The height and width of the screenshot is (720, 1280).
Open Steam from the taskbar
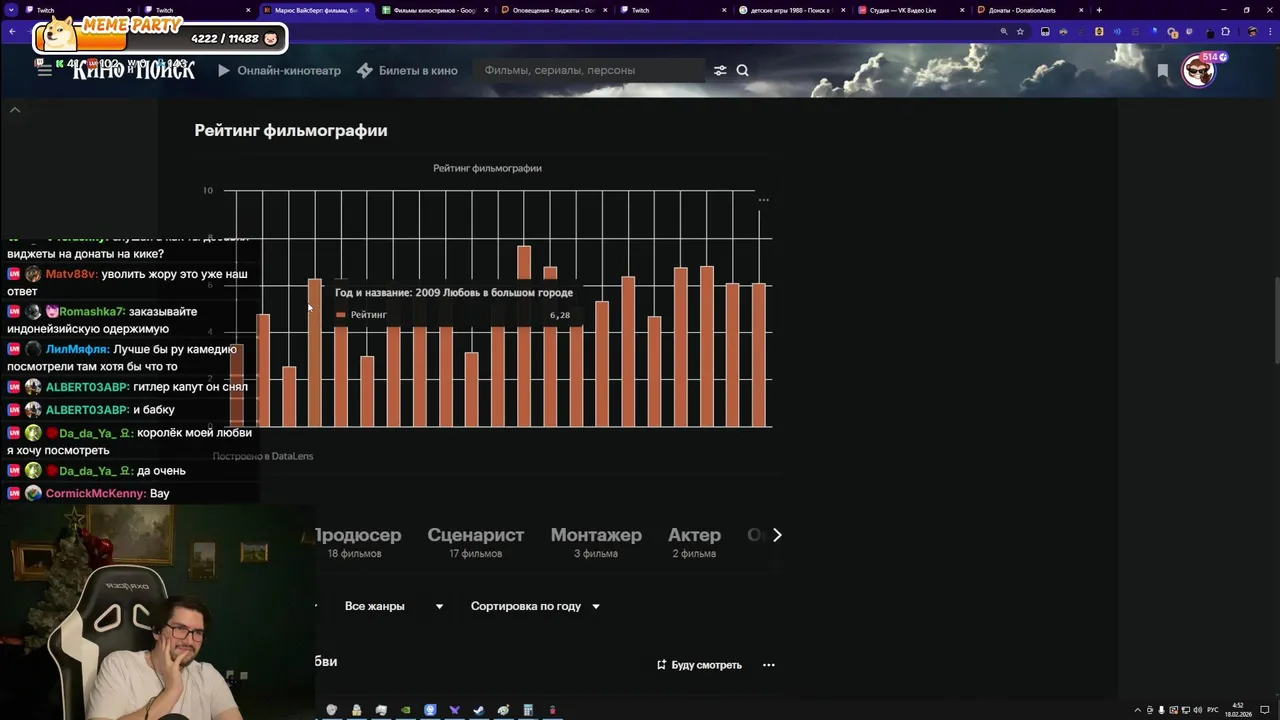[479, 710]
